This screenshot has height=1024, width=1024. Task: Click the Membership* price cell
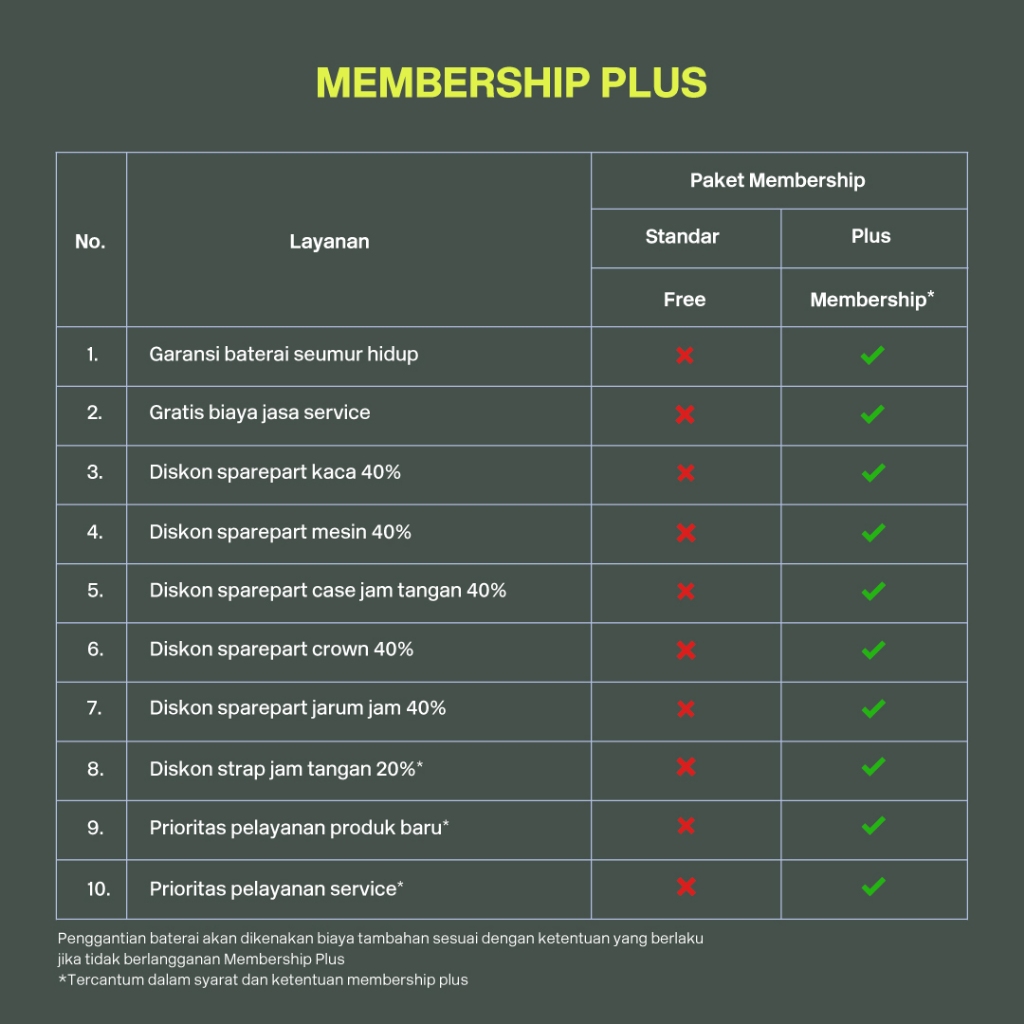[x=872, y=299]
